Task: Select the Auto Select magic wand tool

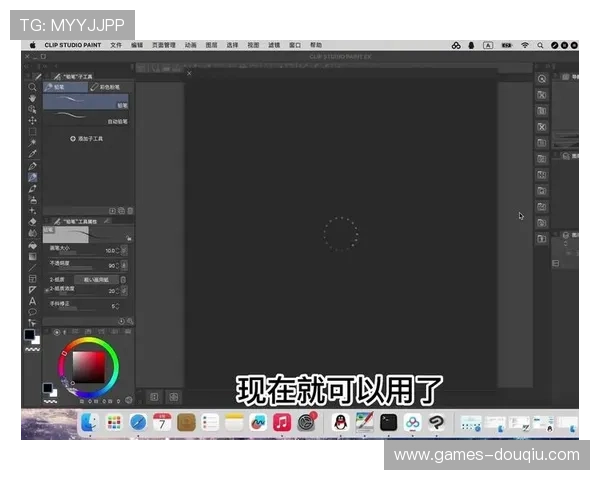Action: point(33,143)
